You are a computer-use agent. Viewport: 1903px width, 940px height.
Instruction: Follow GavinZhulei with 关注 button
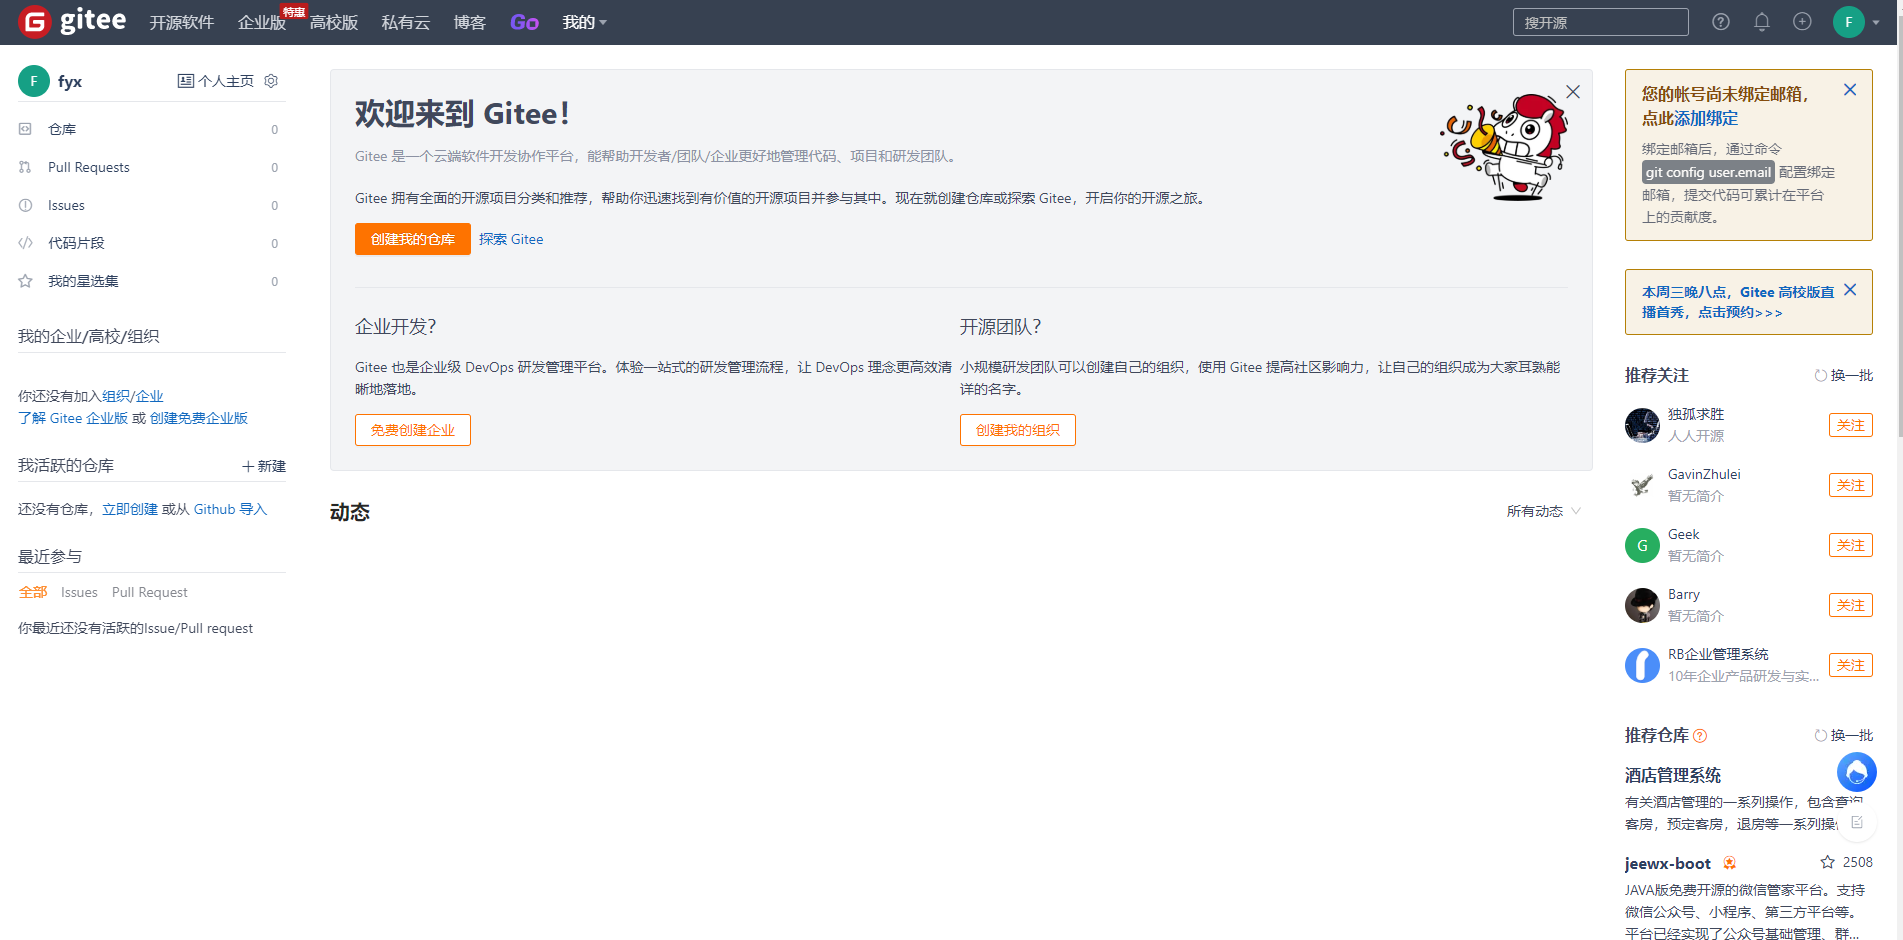coord(1851,485)
